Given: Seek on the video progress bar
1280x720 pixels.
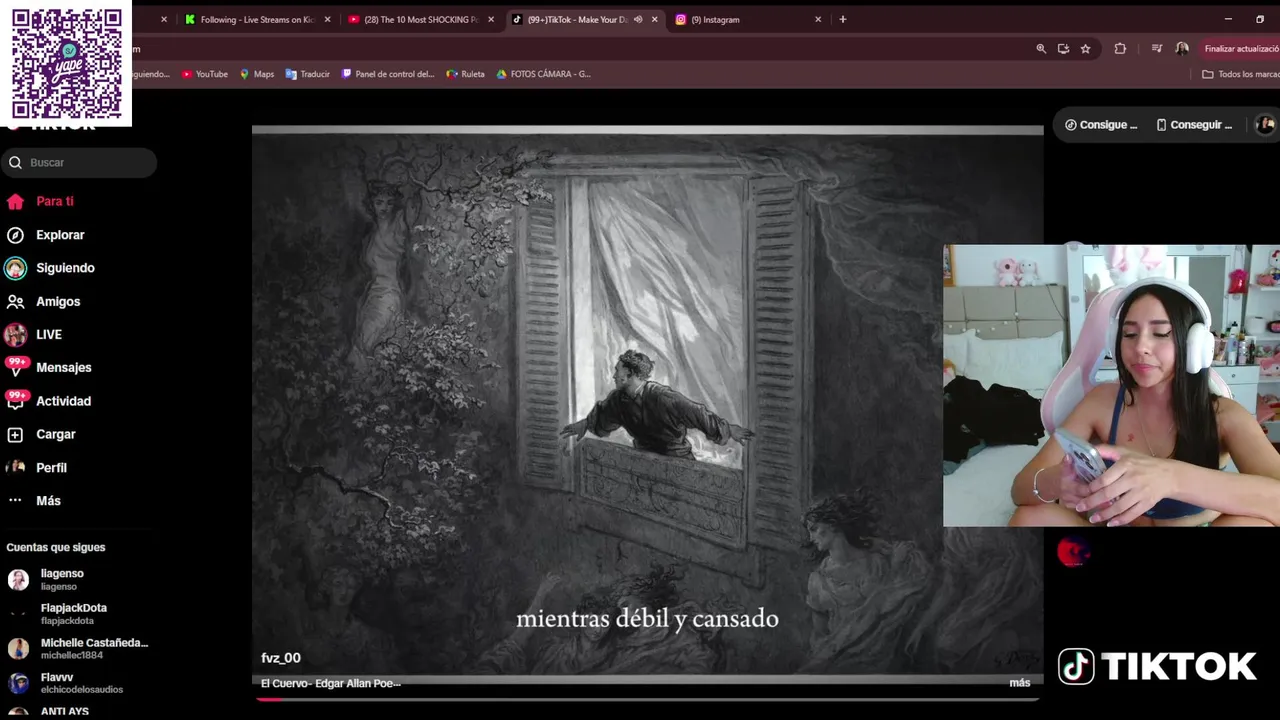Looking at the screenshot, I should 647,698.
